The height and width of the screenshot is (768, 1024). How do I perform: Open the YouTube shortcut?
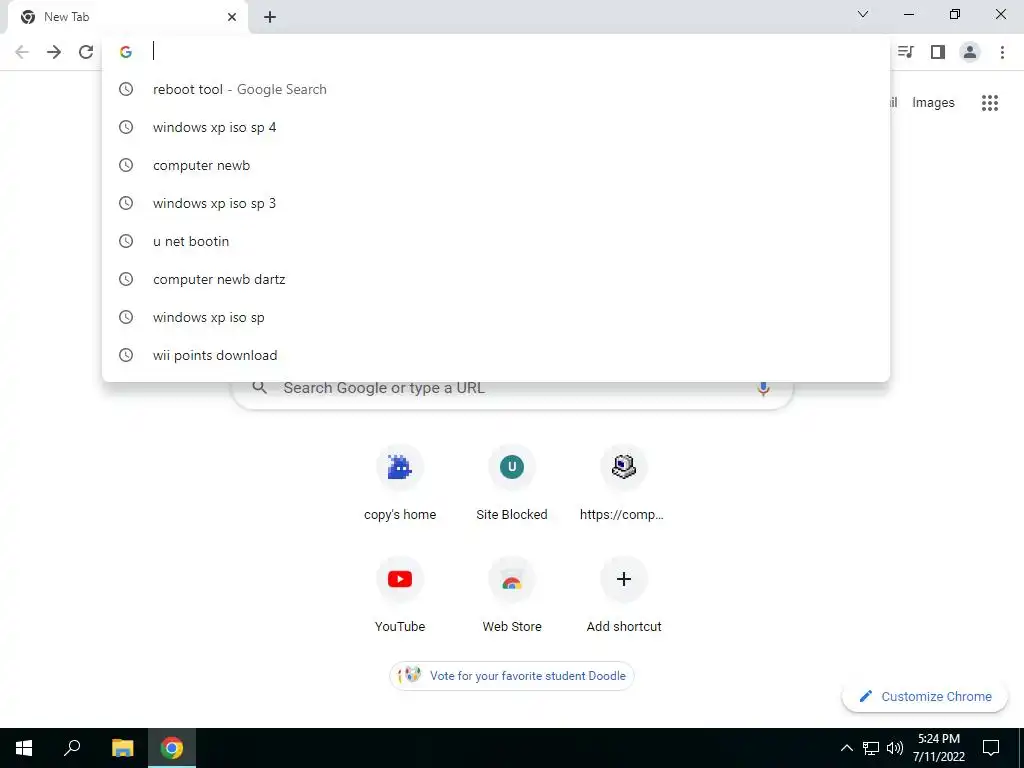tap(400, 596)
